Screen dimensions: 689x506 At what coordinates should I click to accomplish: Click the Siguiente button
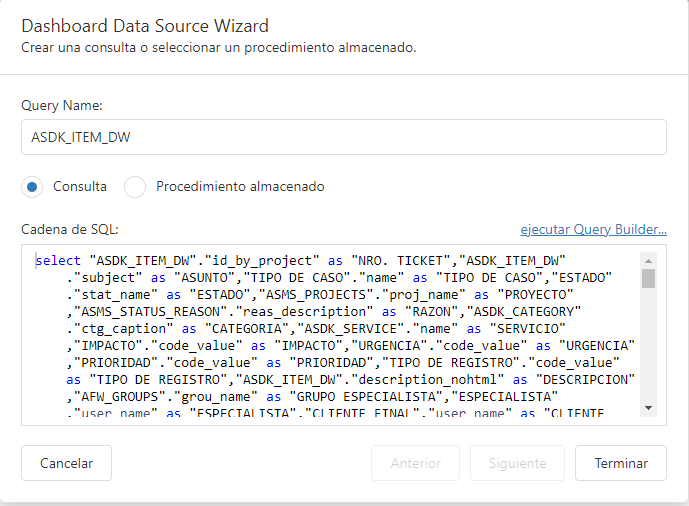coord(517,463)
